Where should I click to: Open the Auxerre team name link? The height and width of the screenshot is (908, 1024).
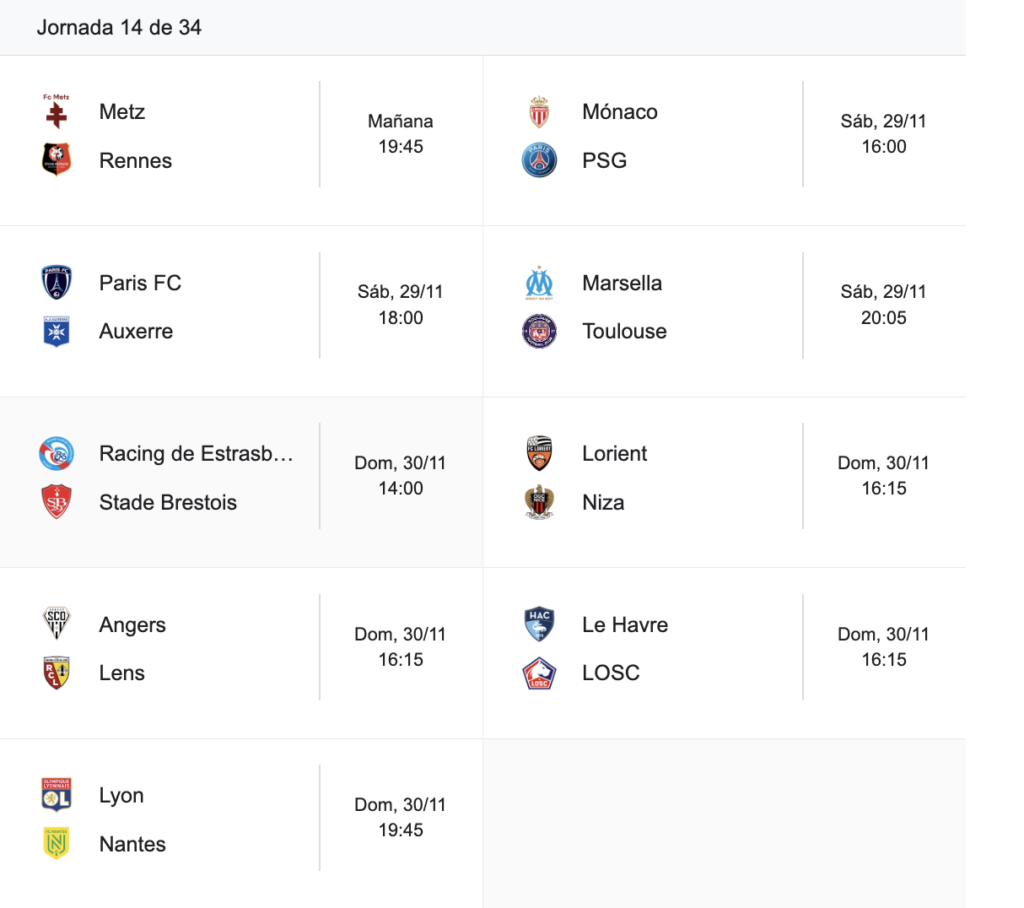click(x=136, y=331)
